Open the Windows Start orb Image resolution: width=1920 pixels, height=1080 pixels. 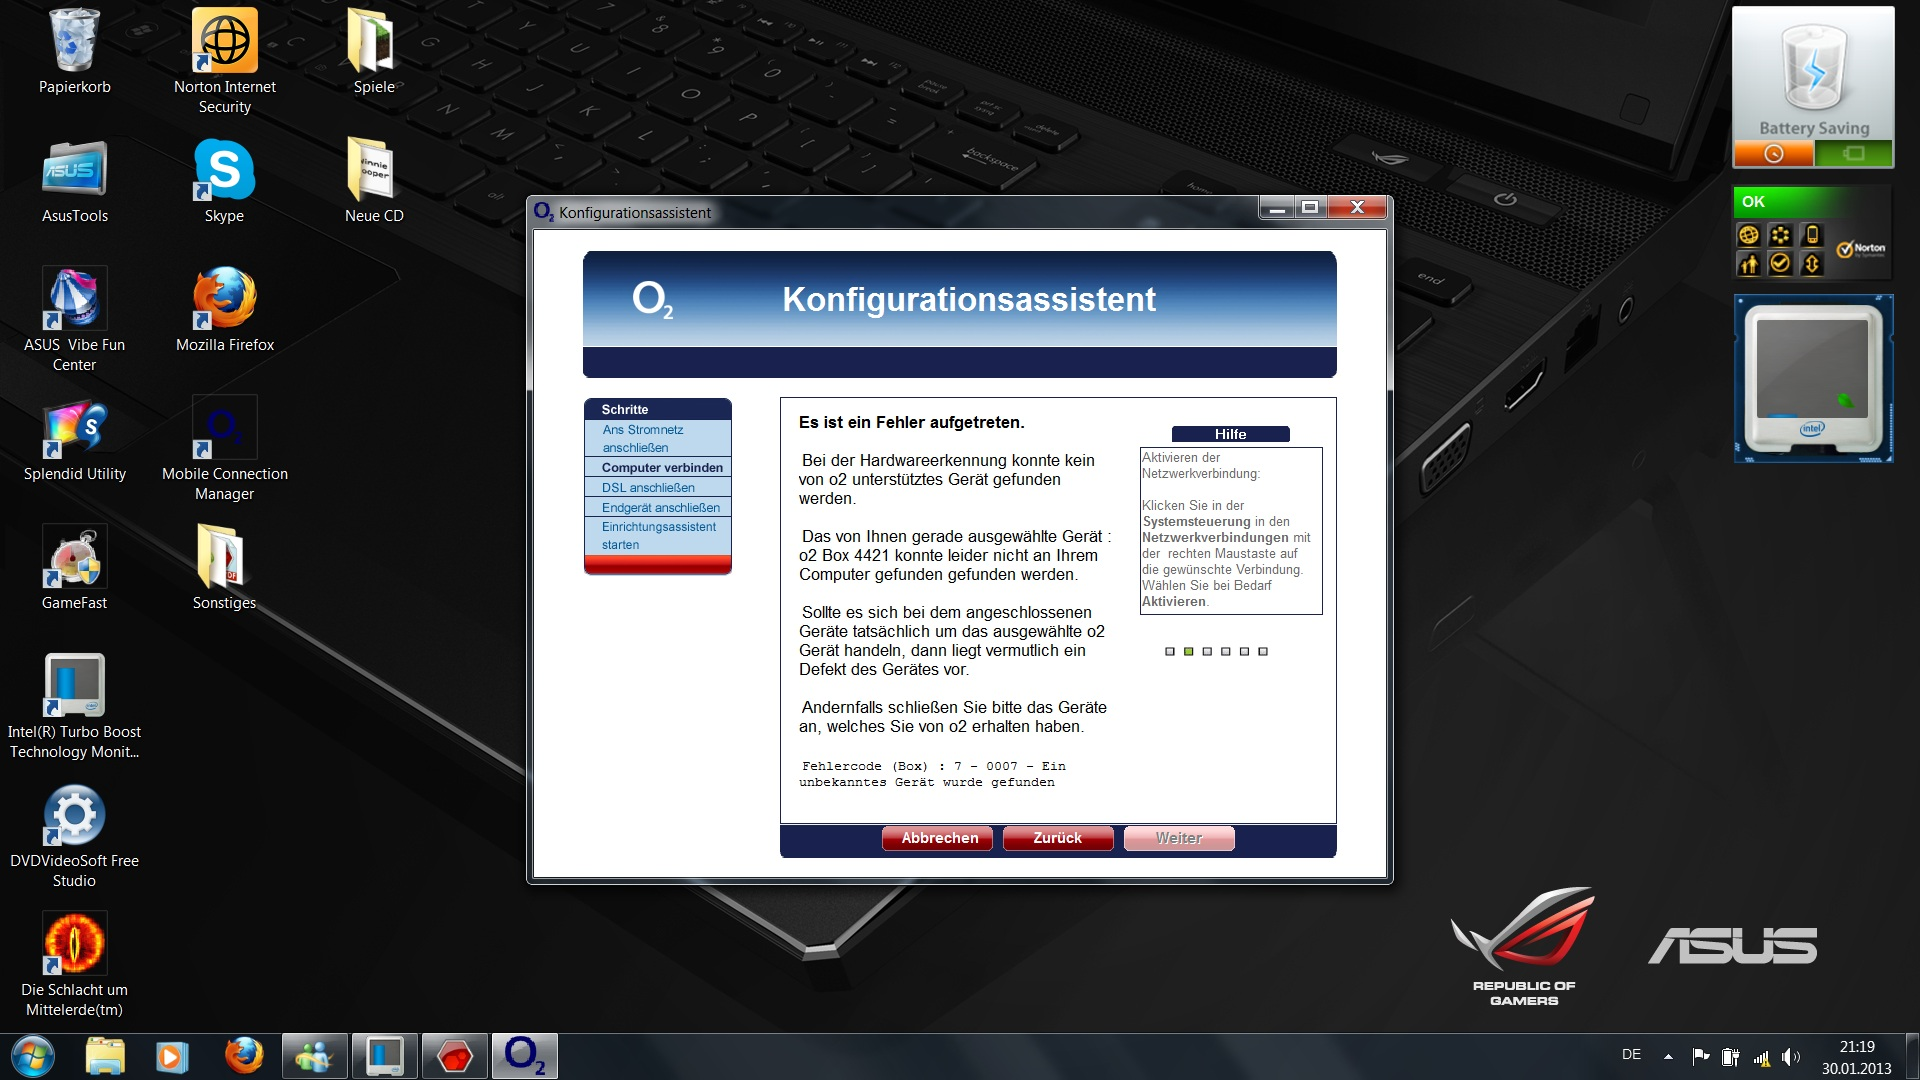33,1056
